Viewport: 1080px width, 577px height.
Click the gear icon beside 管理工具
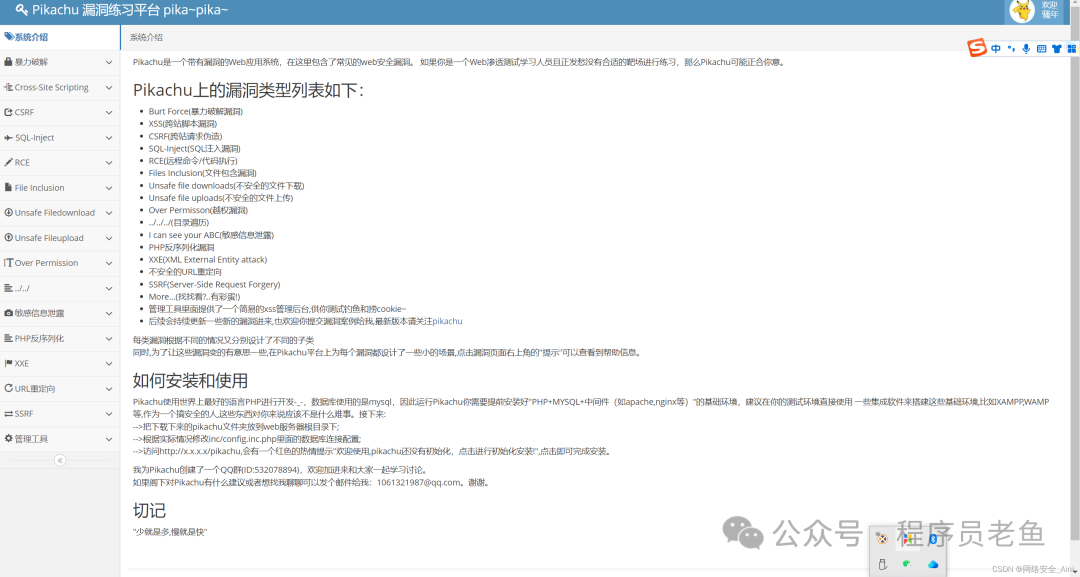pyautogui.click(x=8, y=439)
